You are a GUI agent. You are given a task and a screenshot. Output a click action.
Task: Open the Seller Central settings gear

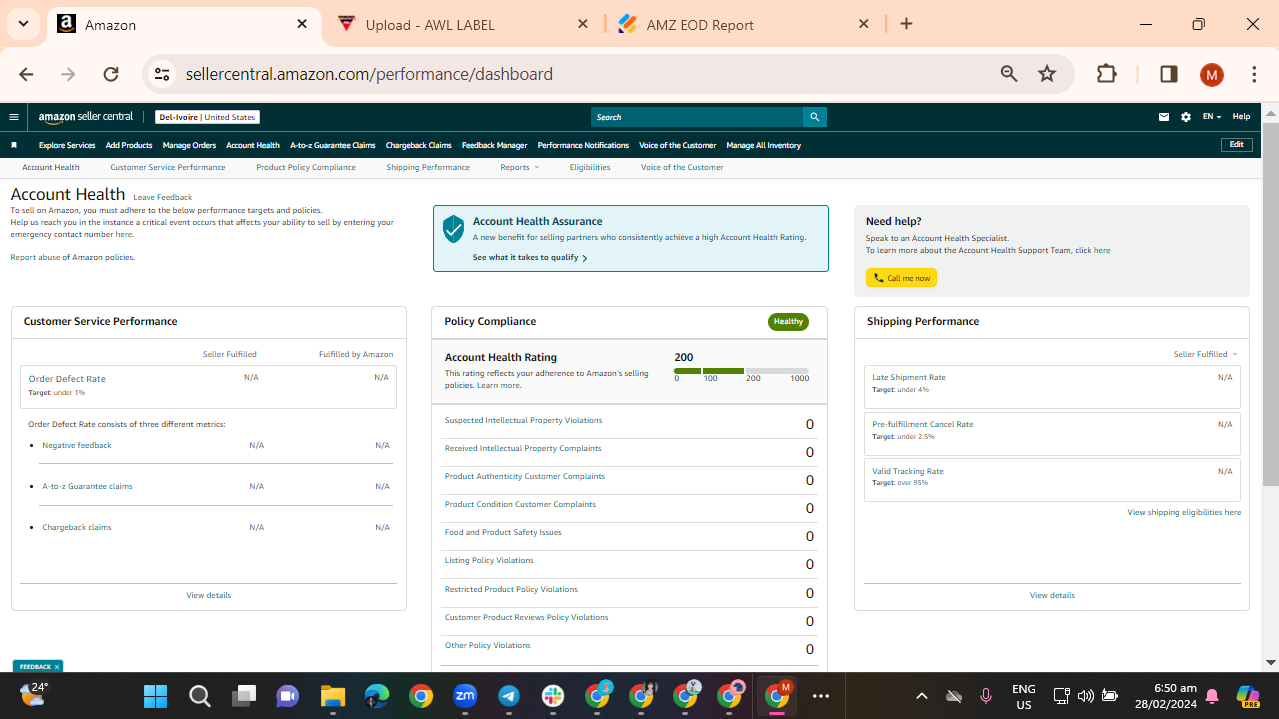(1186, 117)
